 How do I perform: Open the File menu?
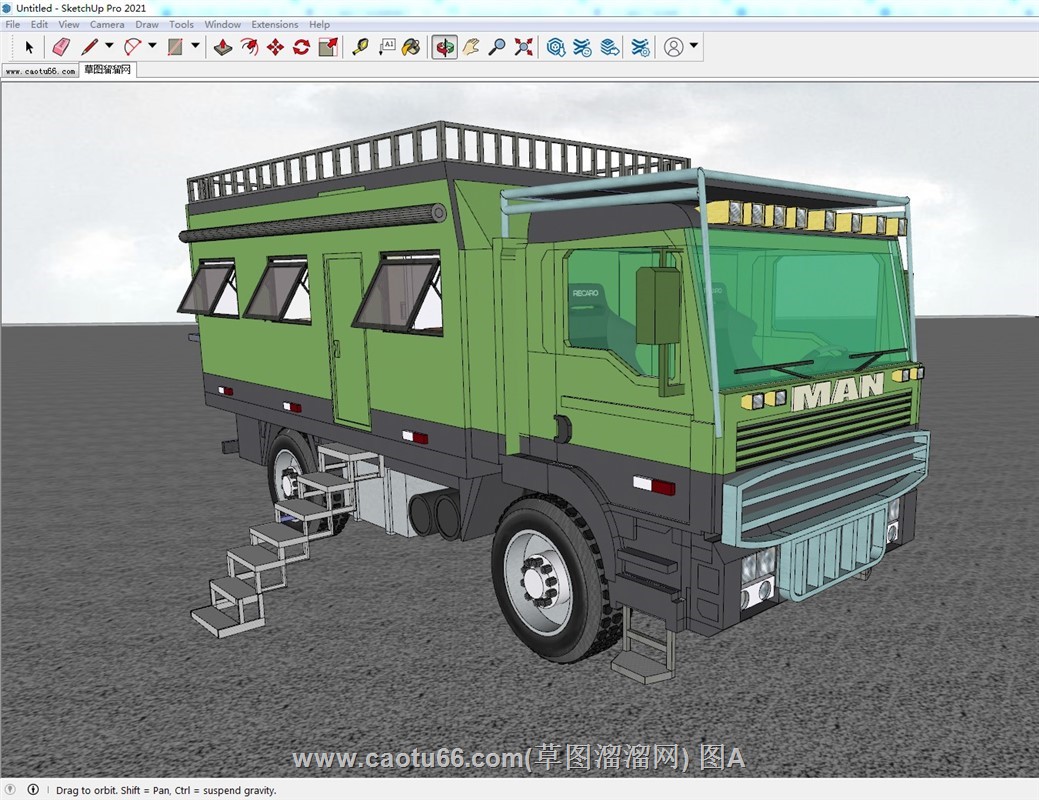[13, 25]
